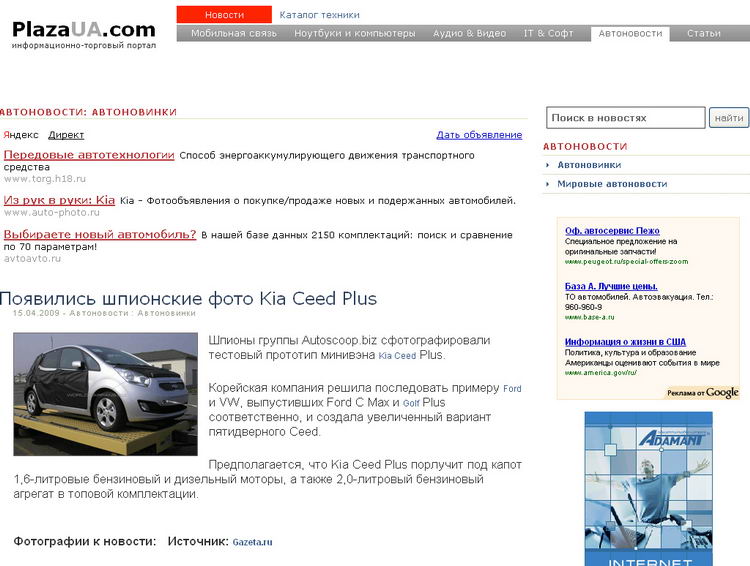750x566 pixels.
Task: Open the Новости tab
Action: pyautogui.click(x=224, y=15)
